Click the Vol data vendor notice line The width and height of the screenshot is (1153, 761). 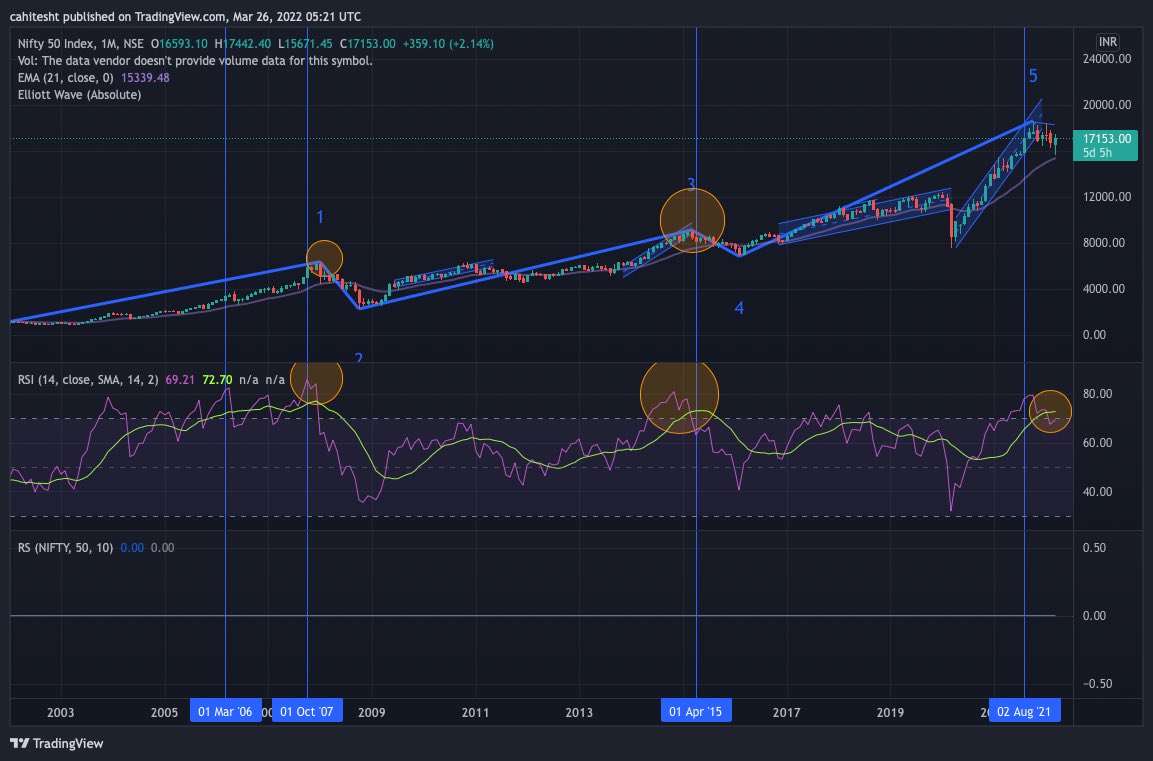click(x=195, y=60)
